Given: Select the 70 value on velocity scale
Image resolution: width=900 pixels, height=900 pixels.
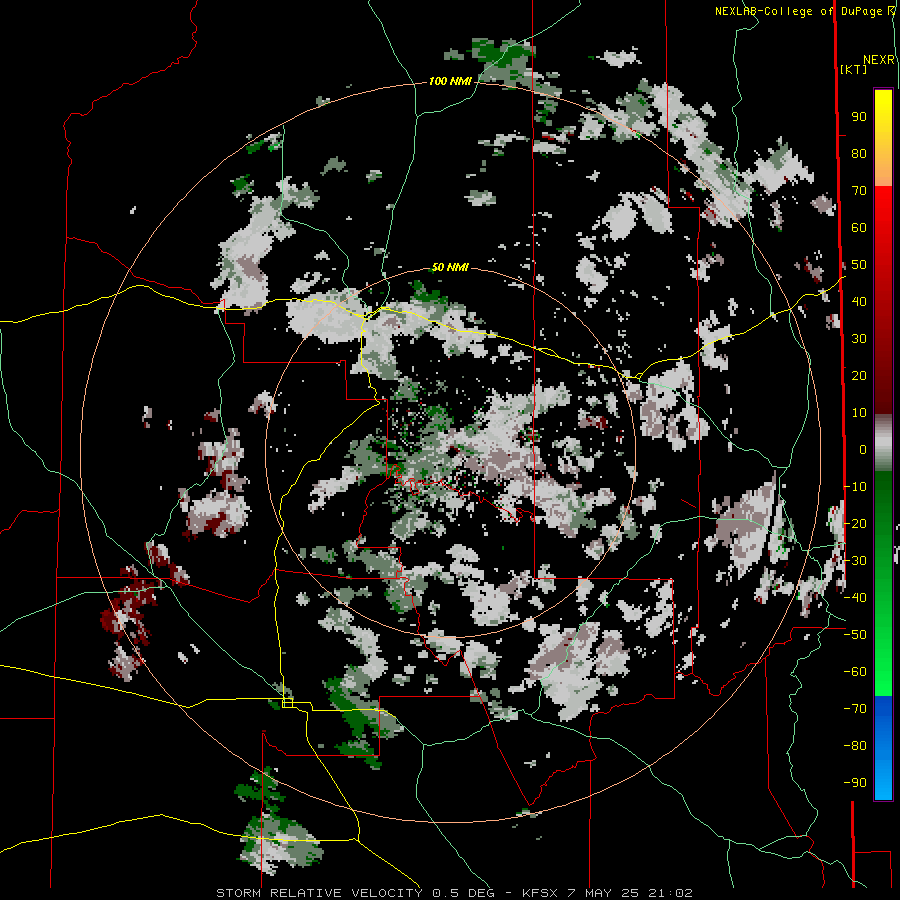Looking at the screenshot, I should 859,191.
